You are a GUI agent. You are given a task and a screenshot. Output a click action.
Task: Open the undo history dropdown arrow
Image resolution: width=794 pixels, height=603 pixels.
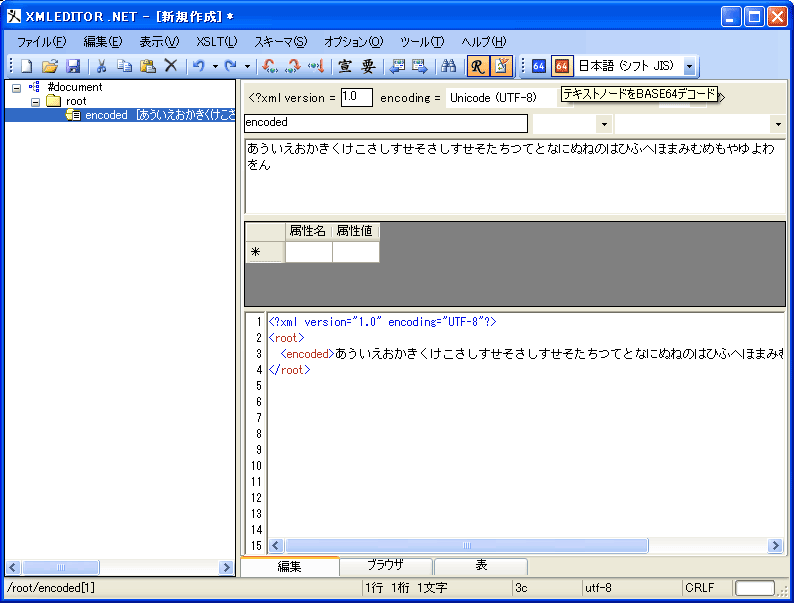(x=215, y=66)
